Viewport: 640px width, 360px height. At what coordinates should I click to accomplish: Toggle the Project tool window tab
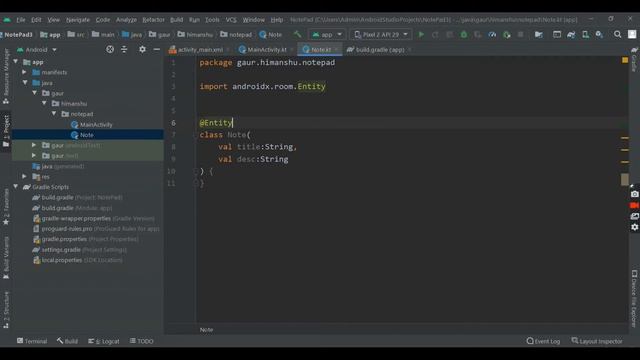[x=6, y=131]
